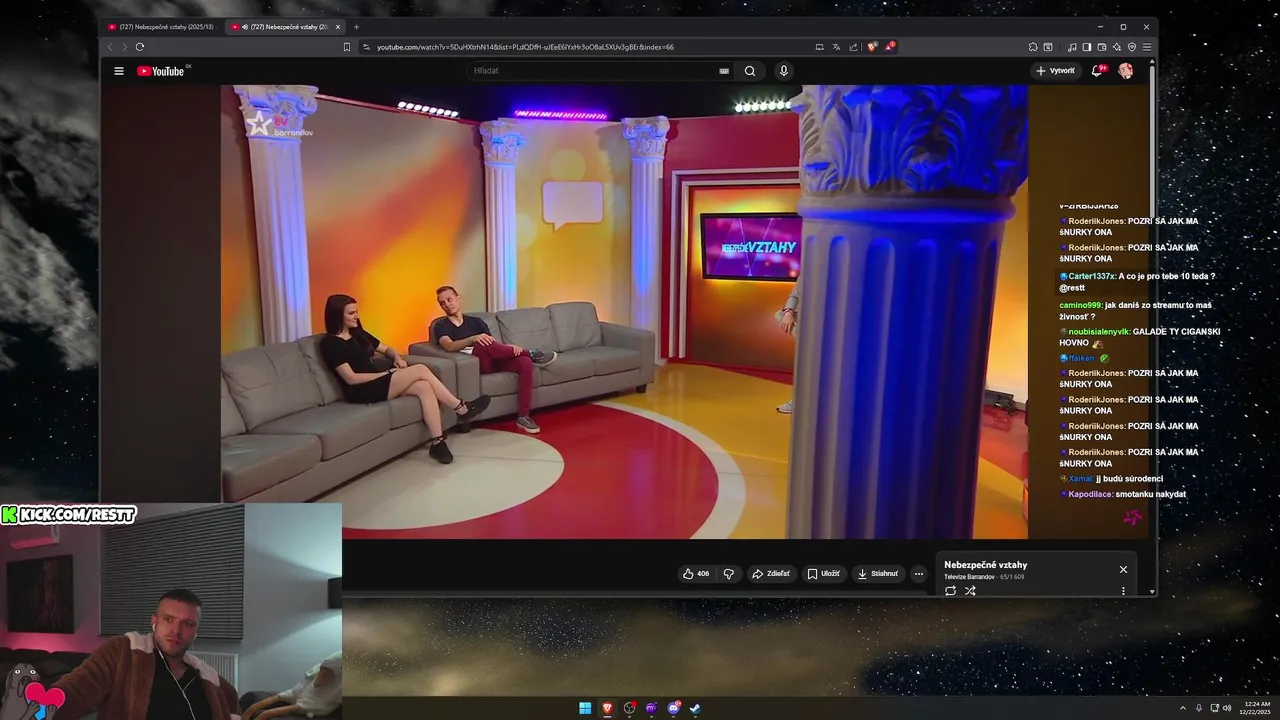
Task: Click the YouTube search magnifier button
Action: point(750,71)
